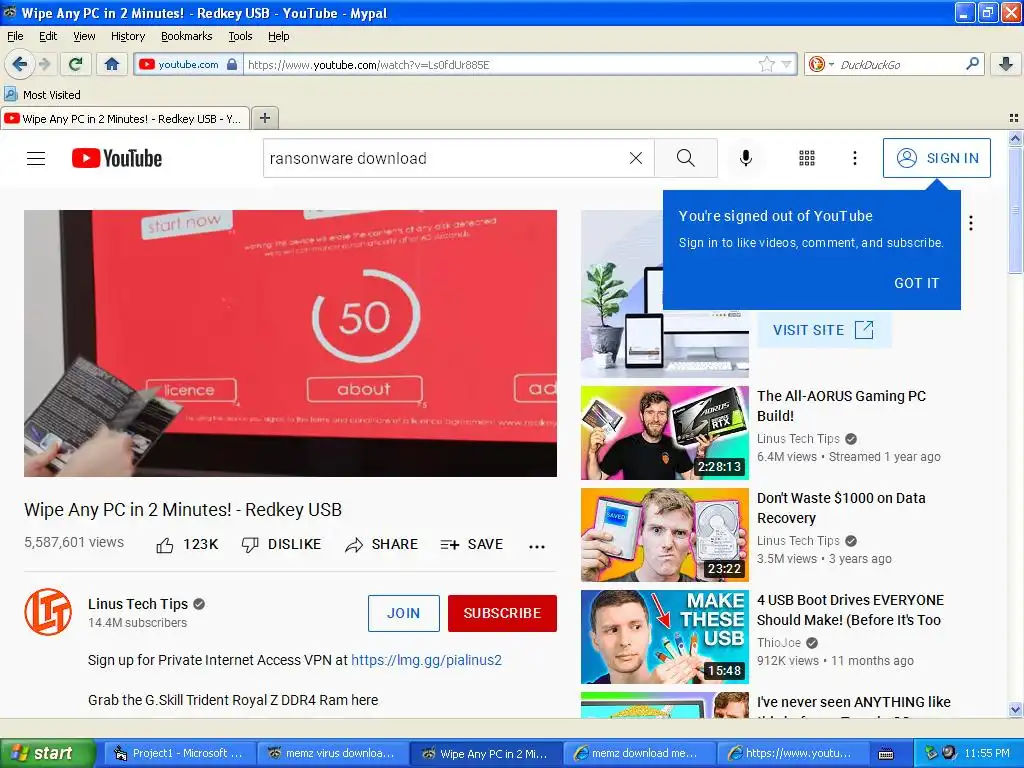Open the ad options three-dot menu

(971, 223)
